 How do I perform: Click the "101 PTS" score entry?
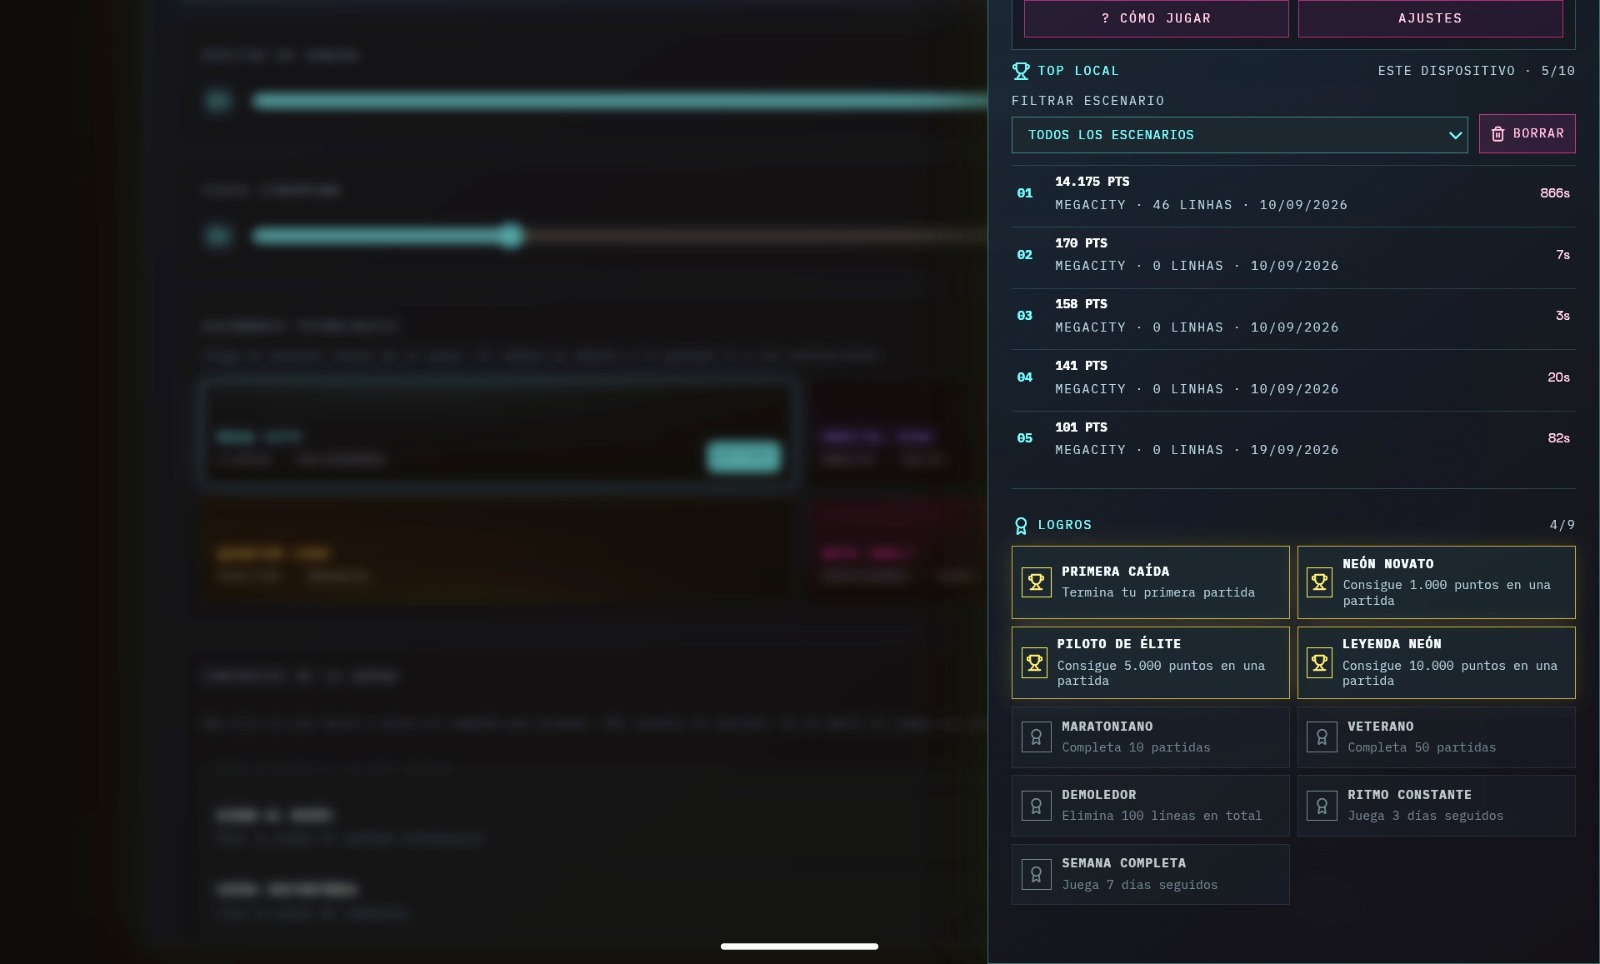coord(1081,427)
